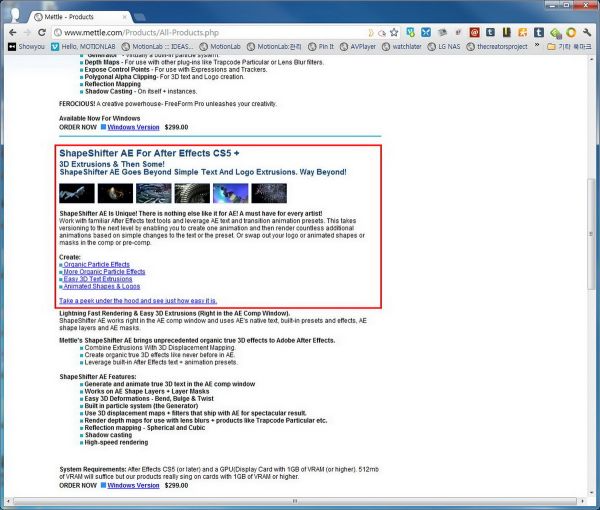Open the Chrome wrench menu

pos(587,33)
